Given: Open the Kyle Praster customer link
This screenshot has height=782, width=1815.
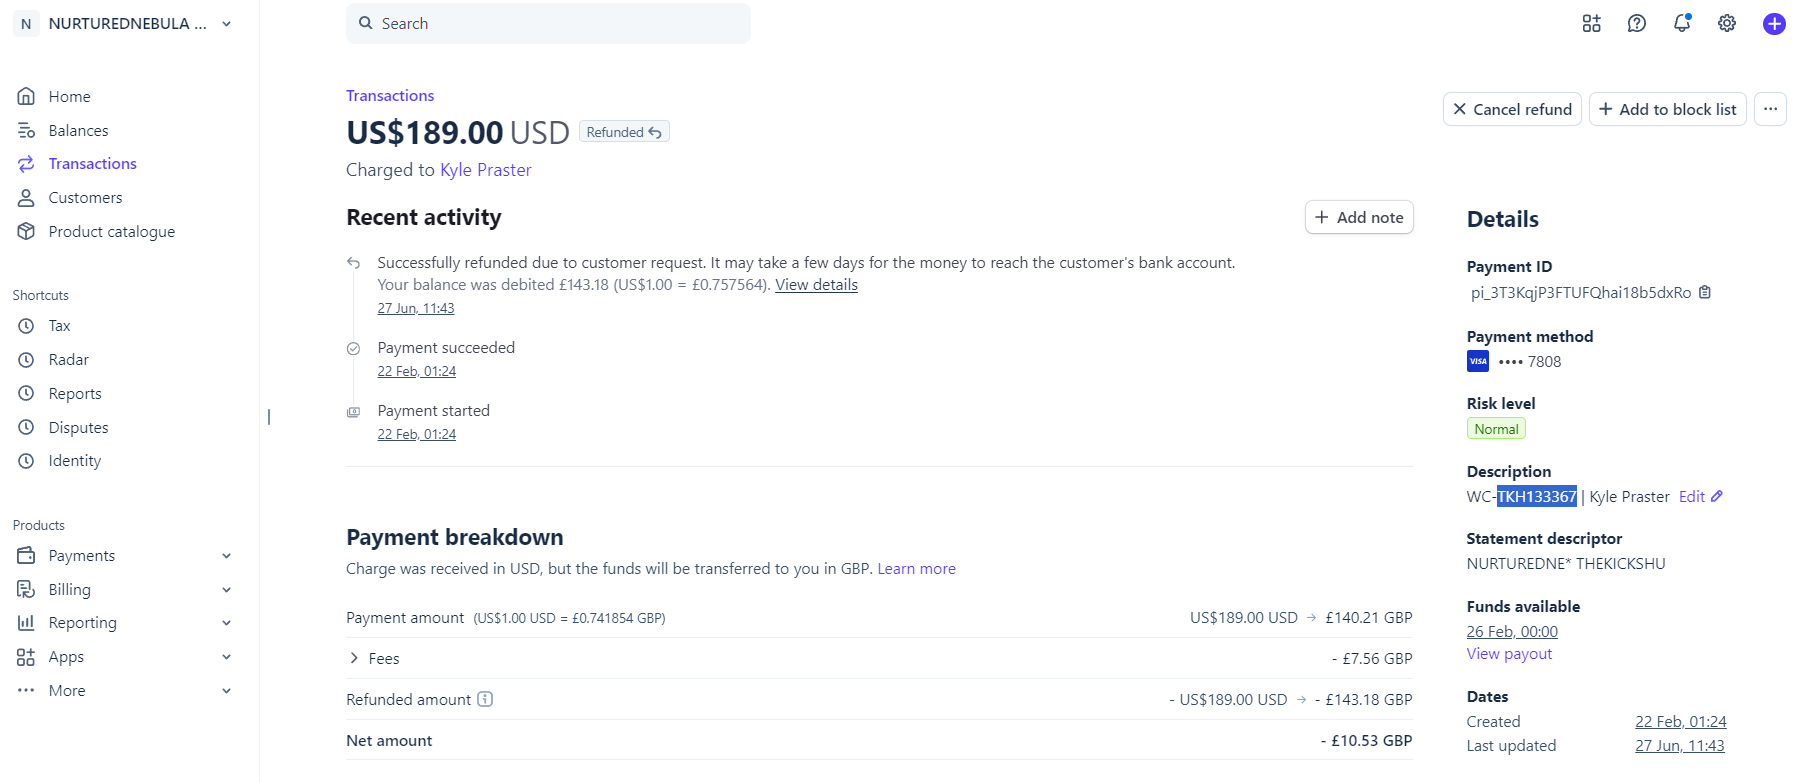Looking at the screenshot, I should pos(486,170).
